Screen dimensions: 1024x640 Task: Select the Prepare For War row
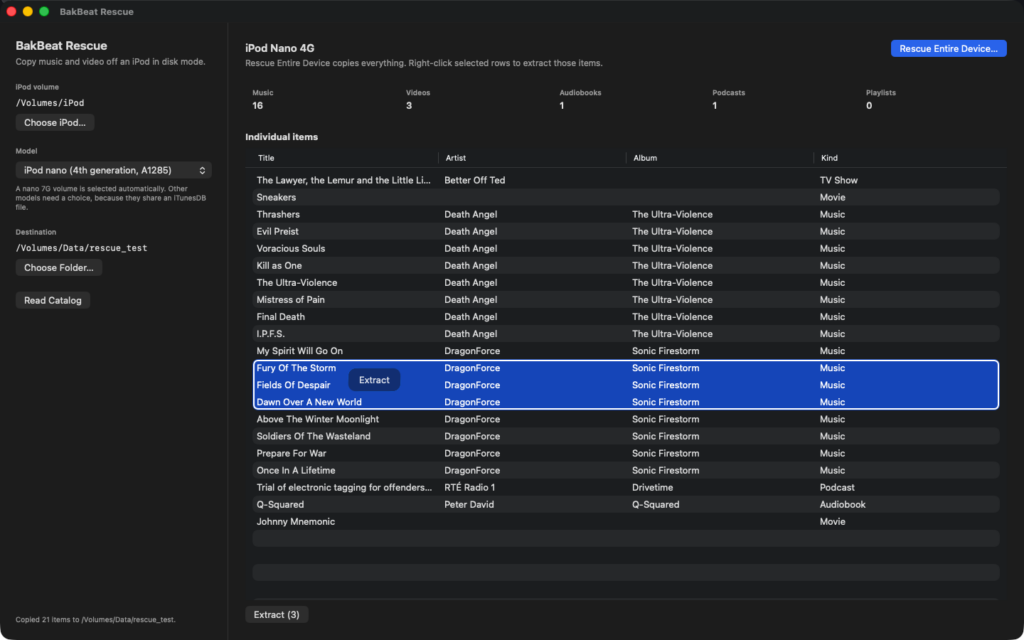(x=626, y=453)
